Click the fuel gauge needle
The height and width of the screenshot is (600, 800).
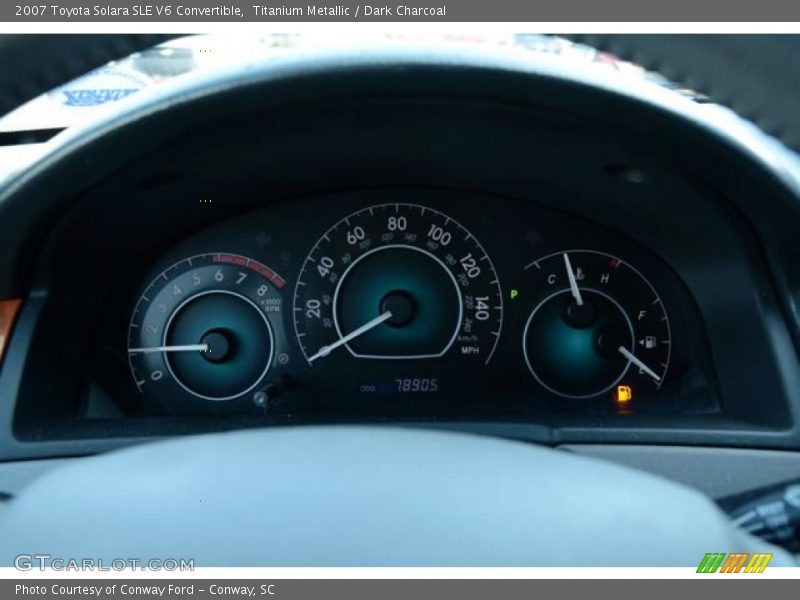[637, 362]
